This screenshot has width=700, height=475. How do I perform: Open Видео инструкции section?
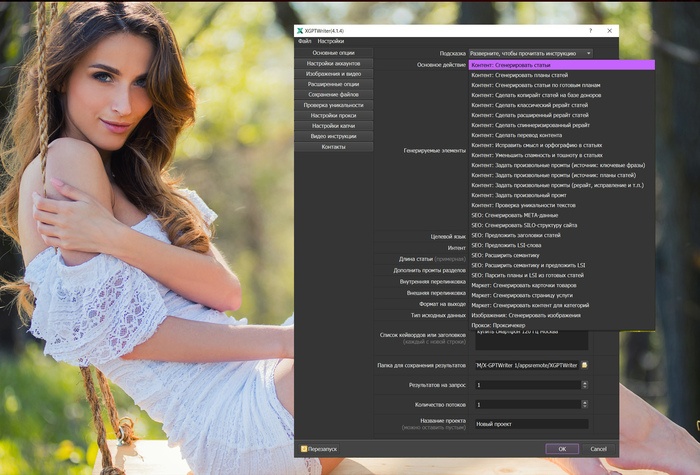pos(333,136)
